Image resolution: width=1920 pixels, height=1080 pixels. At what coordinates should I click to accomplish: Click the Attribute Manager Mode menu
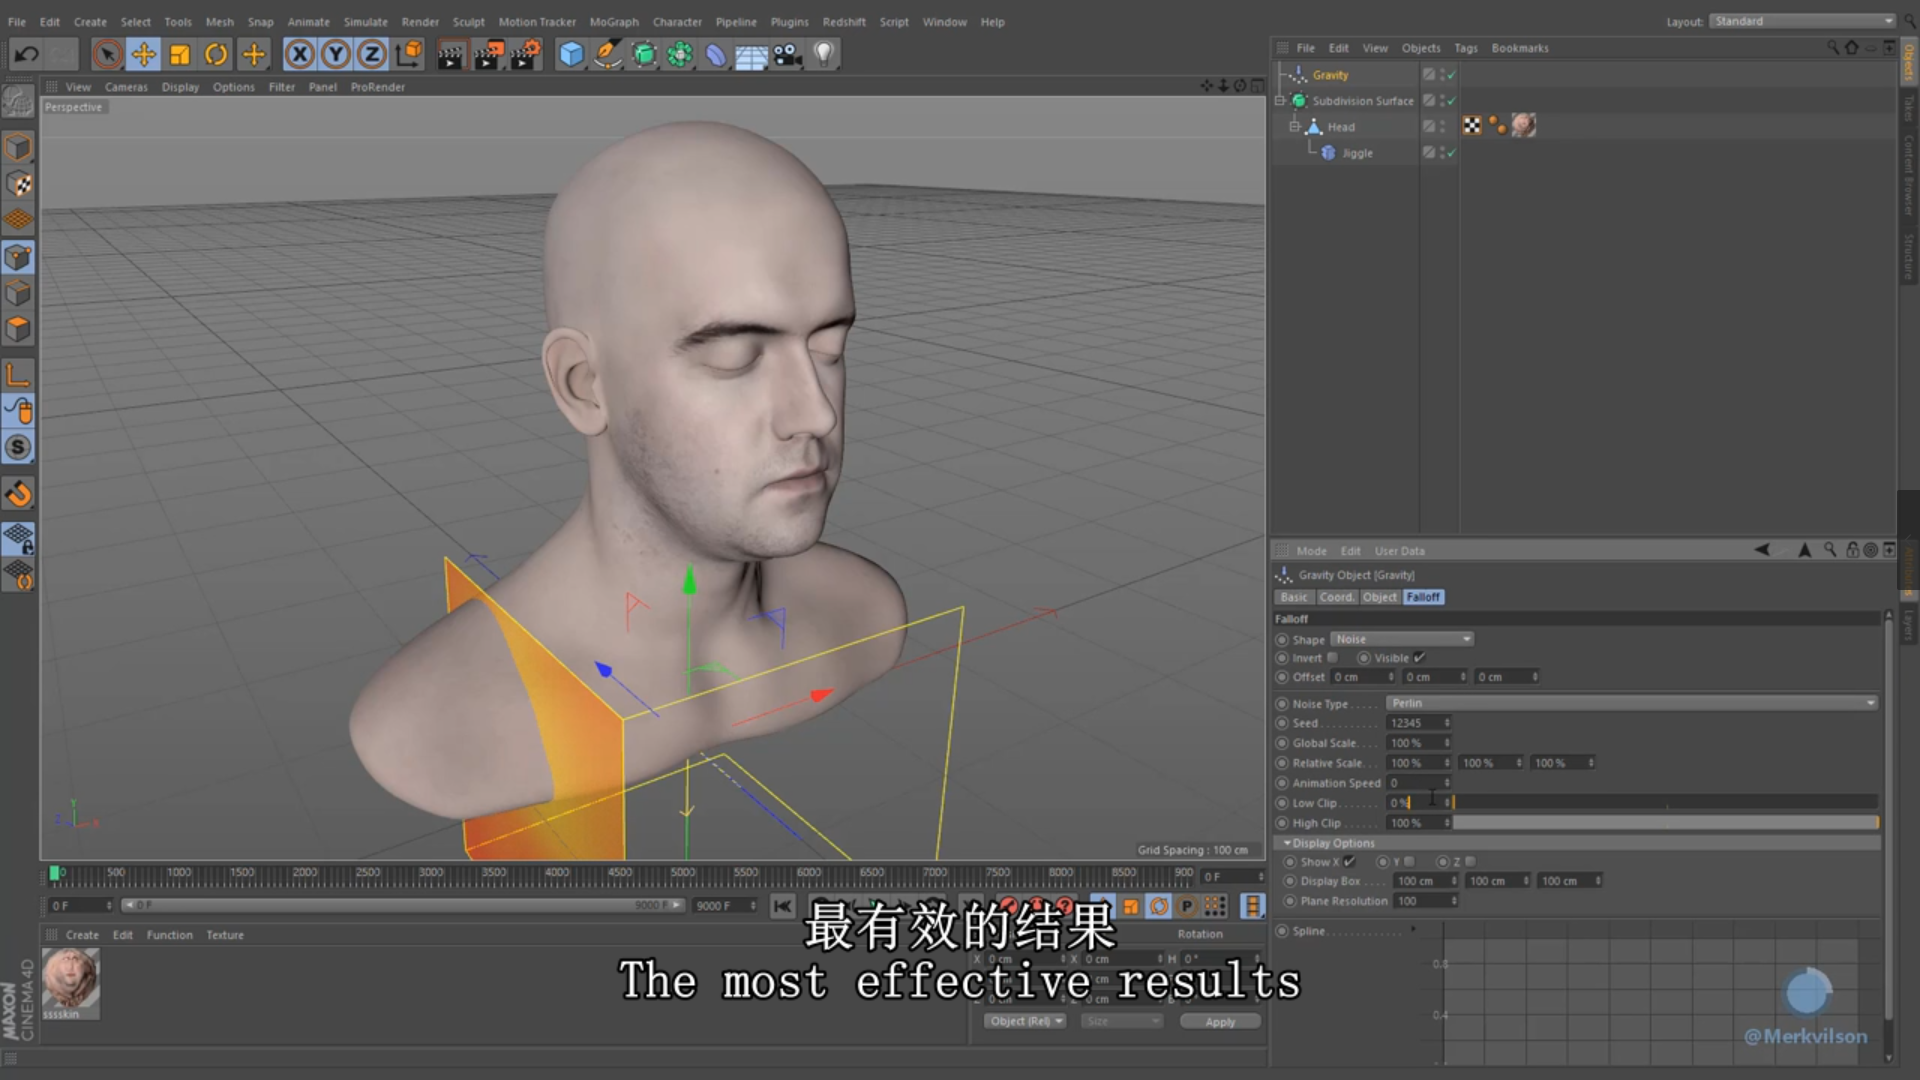[1311, 551]
